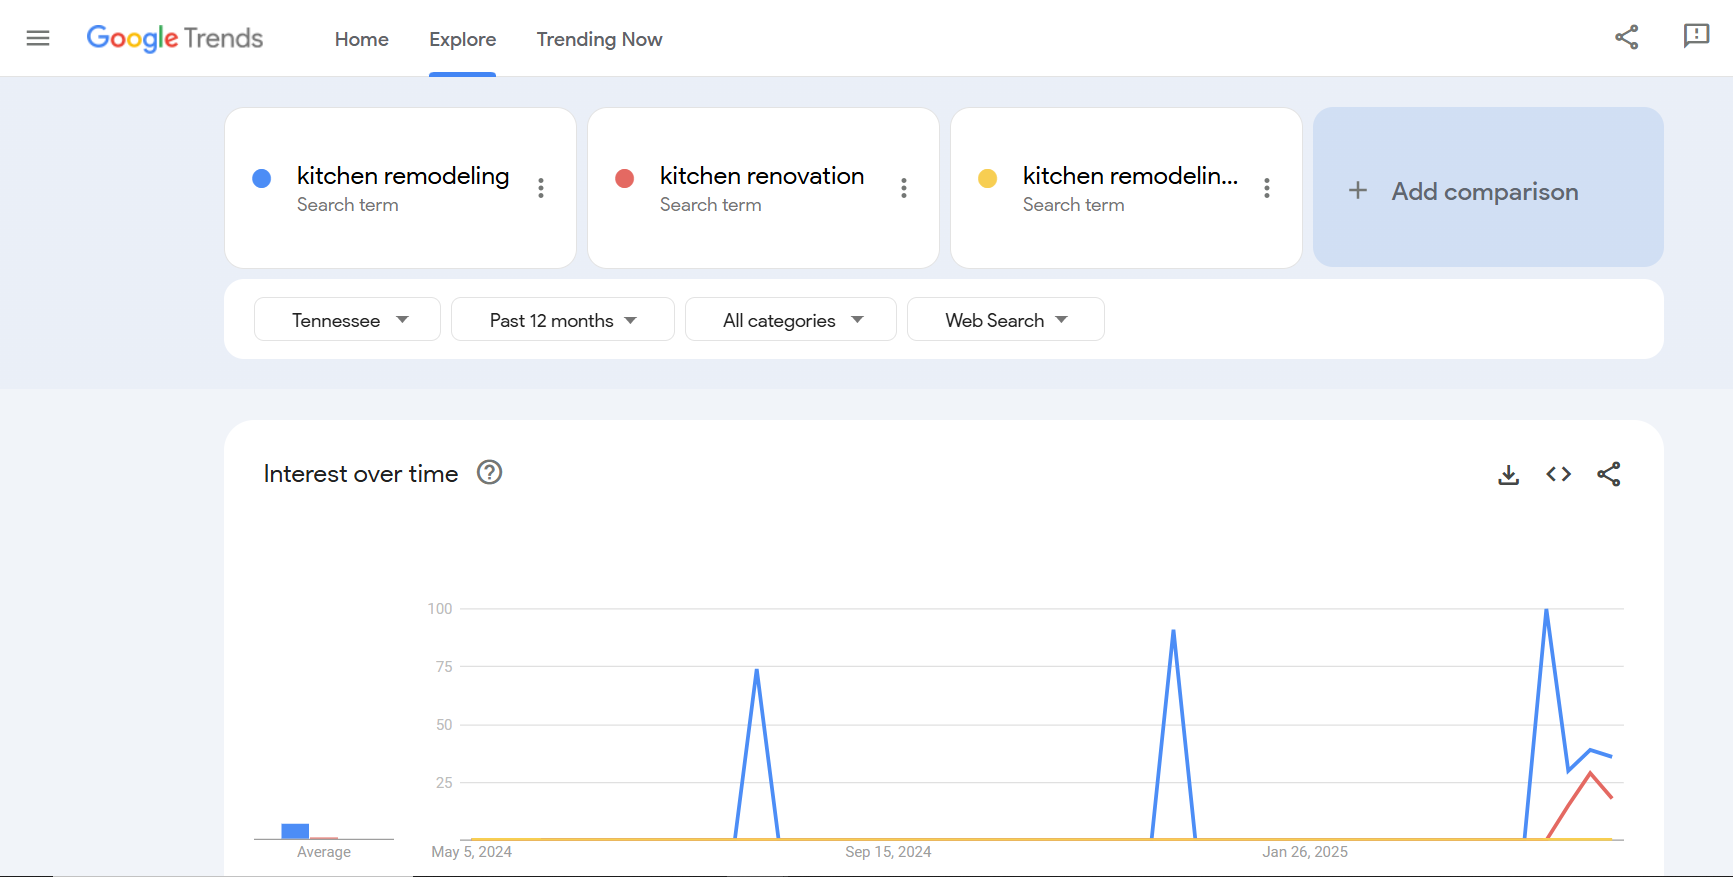Viewport: 1733px width, 877px height.
Task: Click the blue kitchen remodeling color dot
Action: coord(262,178)
